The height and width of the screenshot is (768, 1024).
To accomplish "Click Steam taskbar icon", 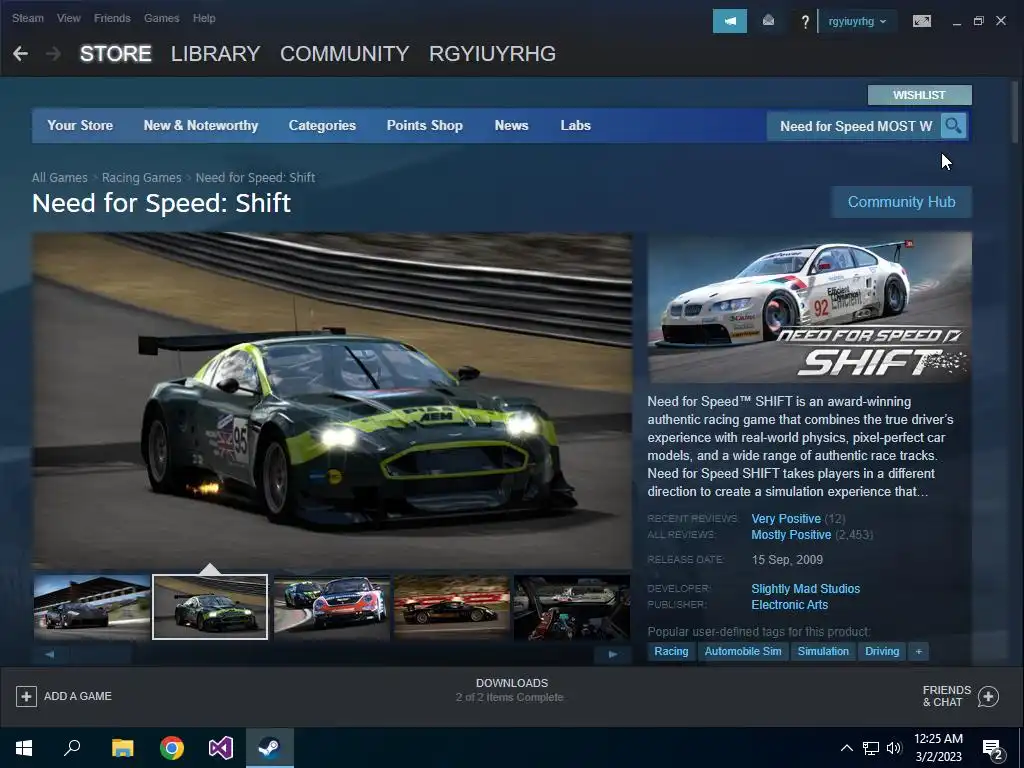I will click(270, 748).
